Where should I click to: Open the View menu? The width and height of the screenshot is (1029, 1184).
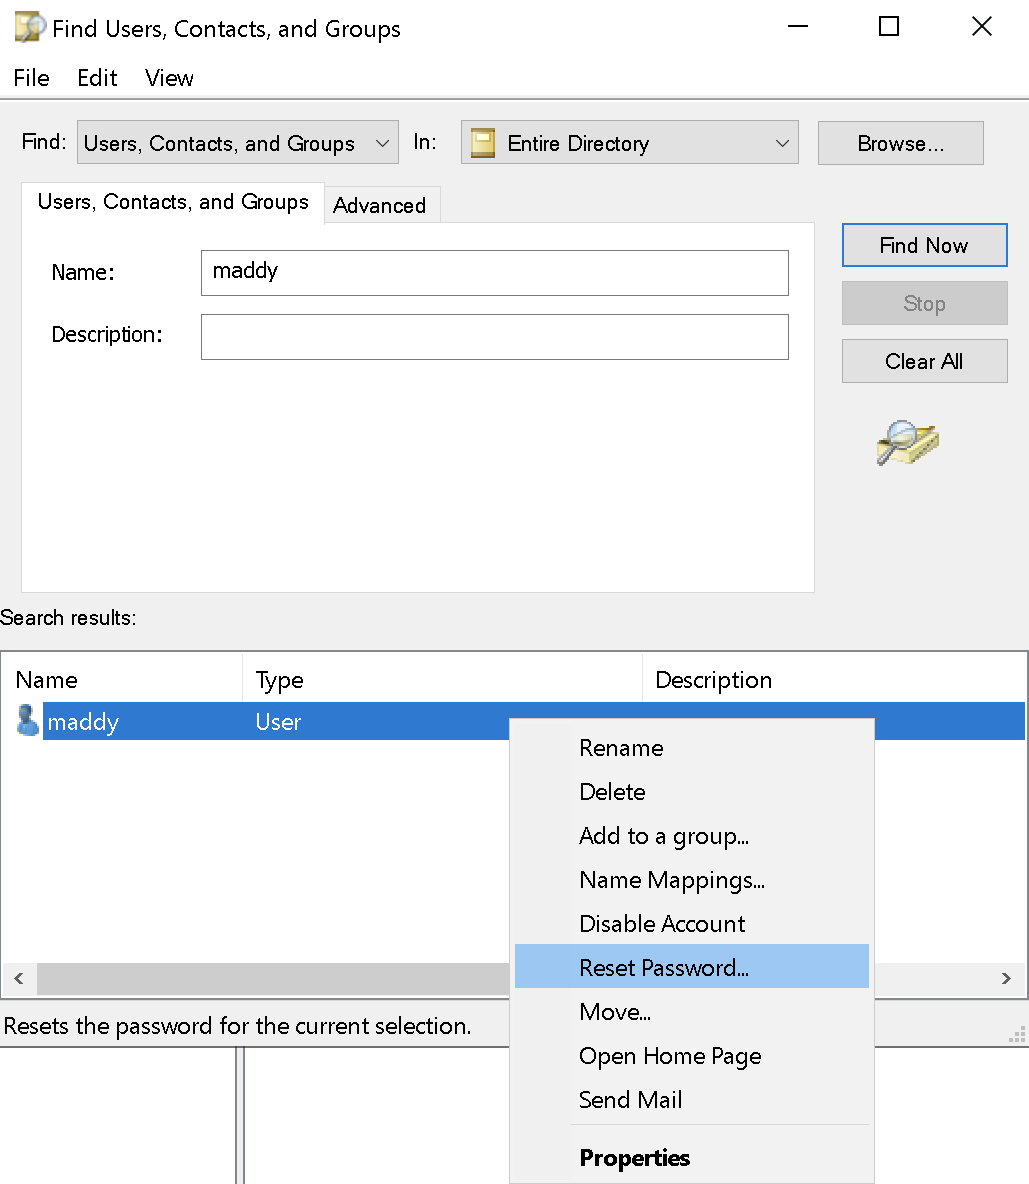[x=169, y=78]
